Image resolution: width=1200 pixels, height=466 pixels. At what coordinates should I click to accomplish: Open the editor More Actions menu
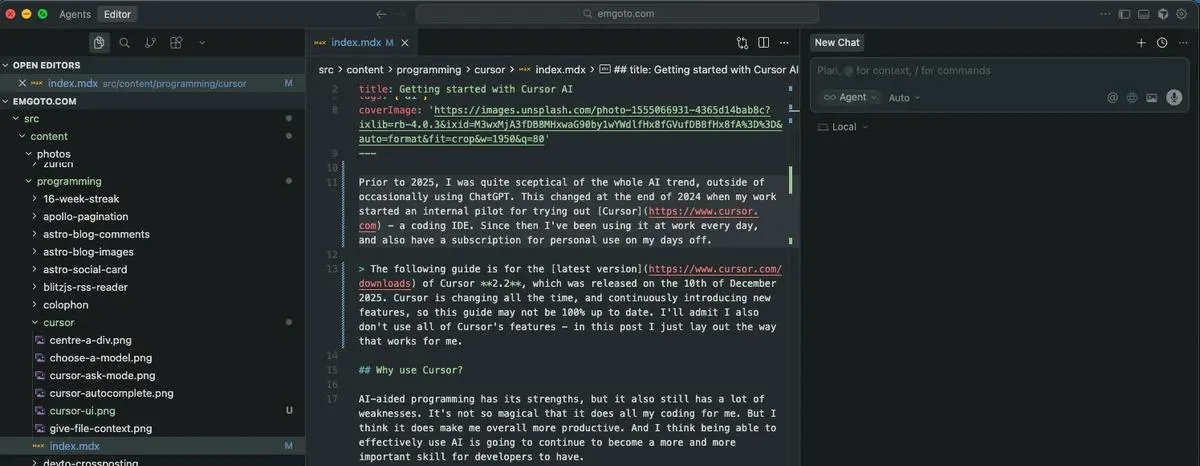pos(784,43)
